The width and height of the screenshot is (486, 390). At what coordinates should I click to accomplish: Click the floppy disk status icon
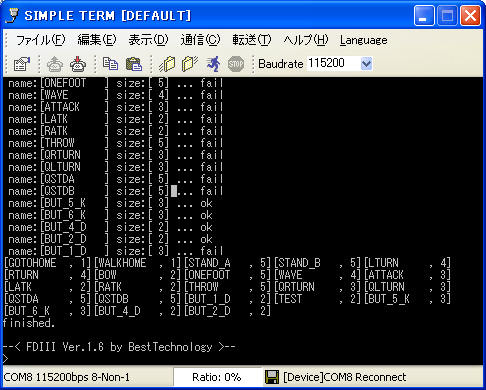tap(272, 377)
